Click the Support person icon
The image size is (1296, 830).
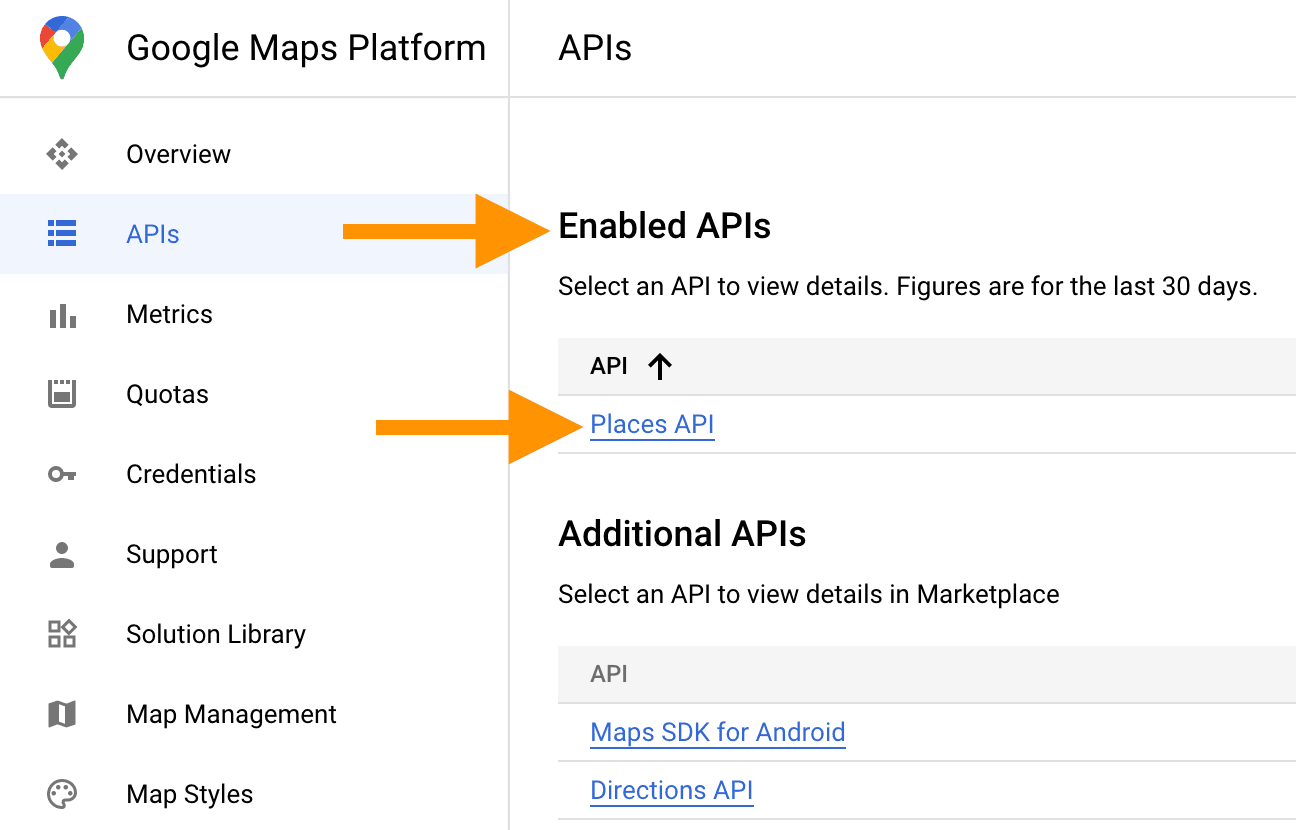coord(62,555)
